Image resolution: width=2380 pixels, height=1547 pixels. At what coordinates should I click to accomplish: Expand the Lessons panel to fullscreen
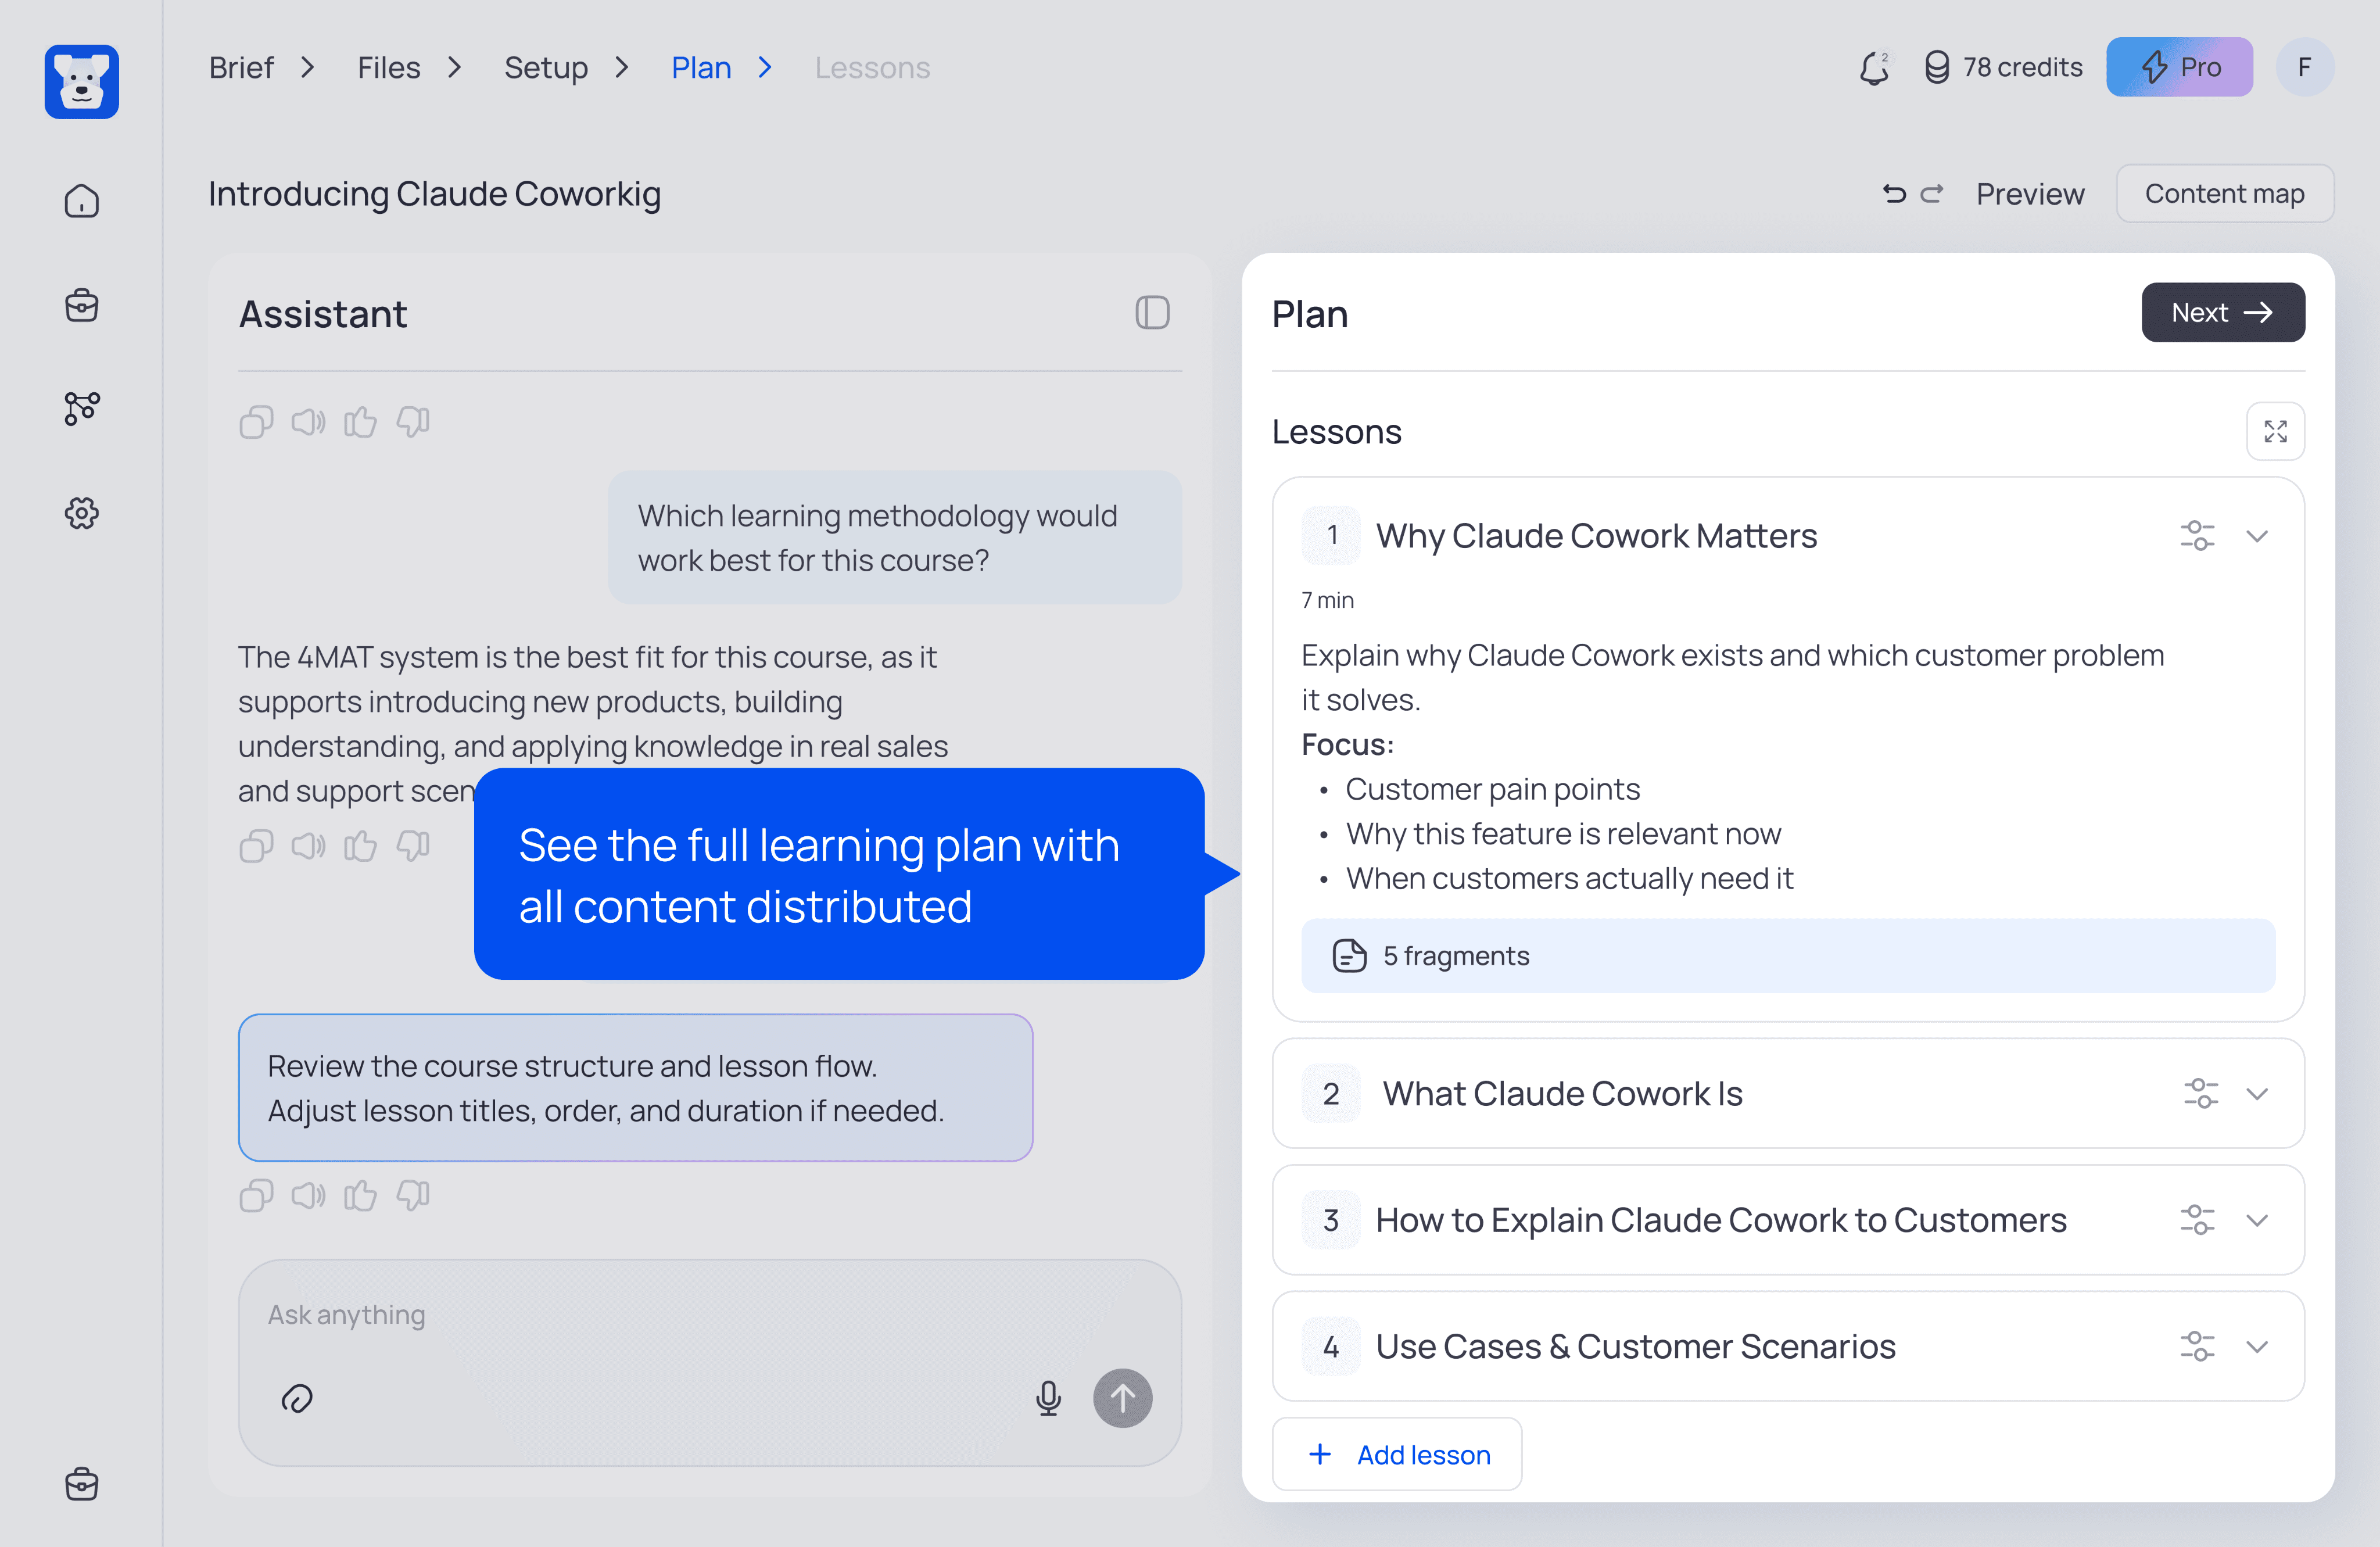click(x=2275, y=431)
